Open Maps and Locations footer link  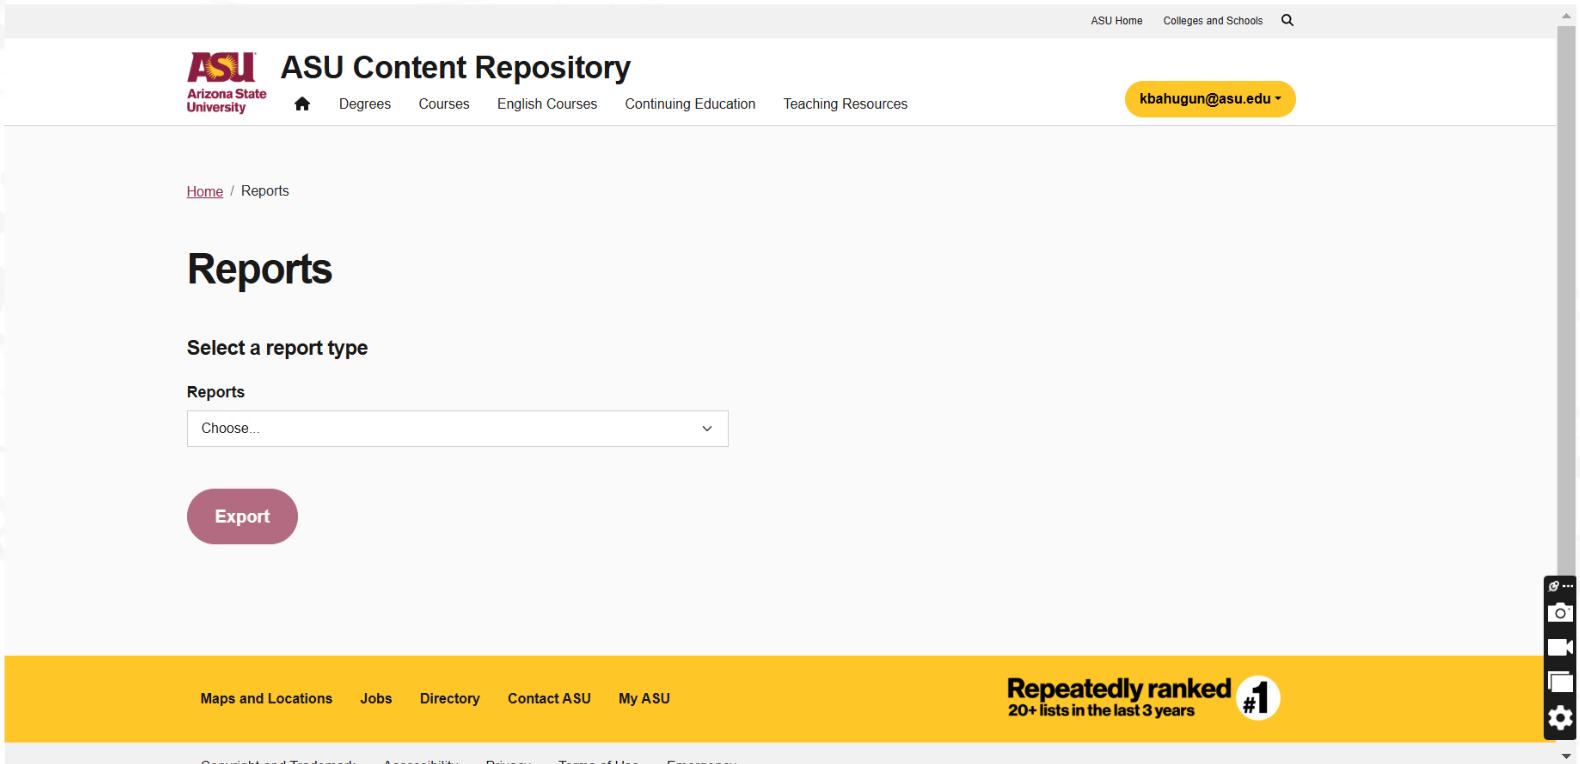pos(266,698)
